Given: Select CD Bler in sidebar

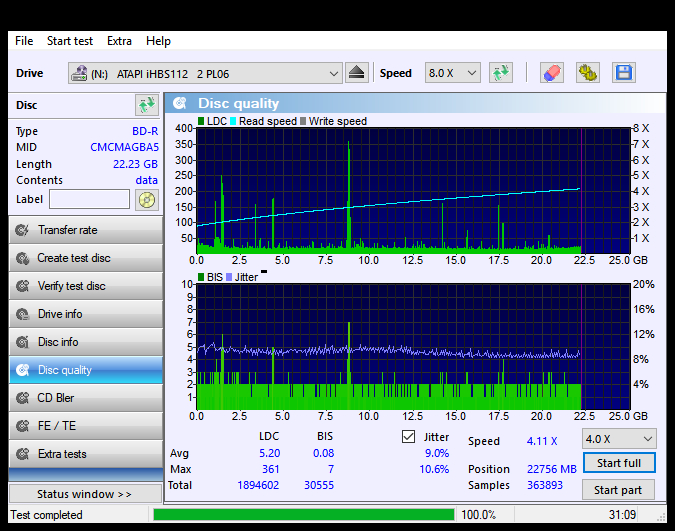Looking at the screenshot, I should tap(86, 398).
